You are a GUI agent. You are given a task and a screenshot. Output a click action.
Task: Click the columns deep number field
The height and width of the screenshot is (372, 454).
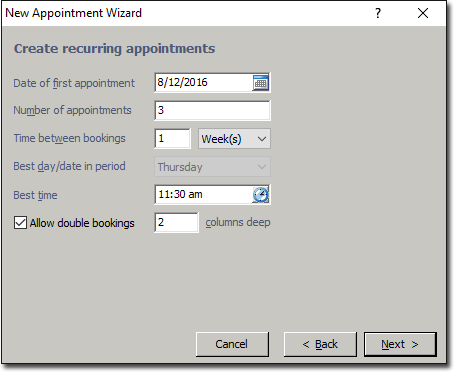point(176,222)
